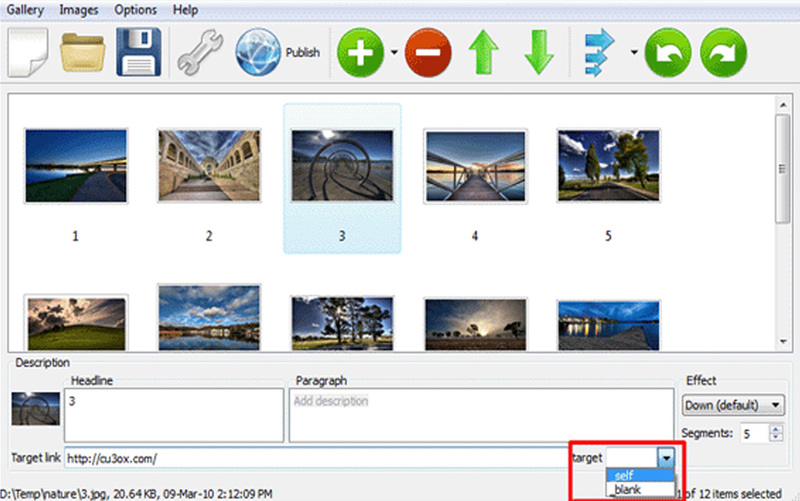The image size is (800, 501).
Task: Click gallery scrollbar up arrow
Action: coord(783,105)
